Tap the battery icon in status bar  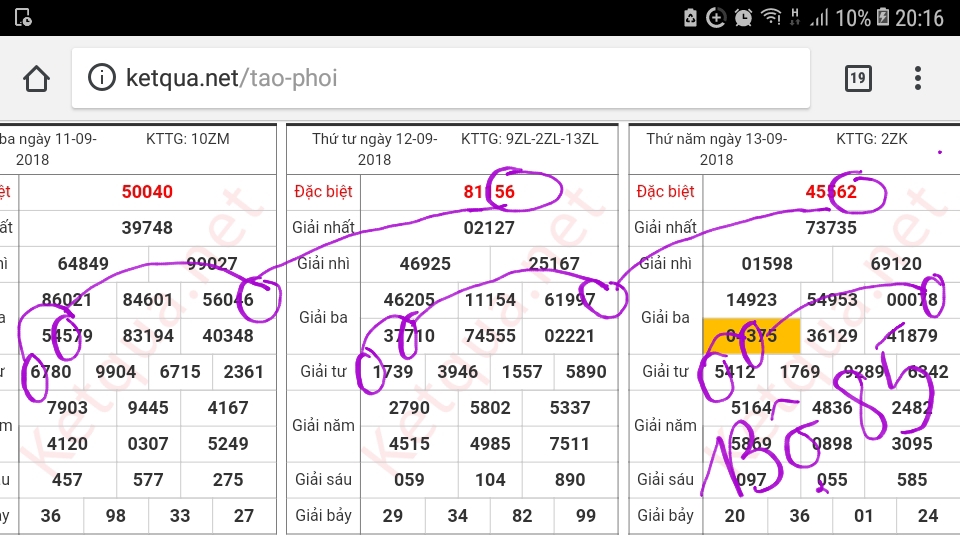coord(883,17)
